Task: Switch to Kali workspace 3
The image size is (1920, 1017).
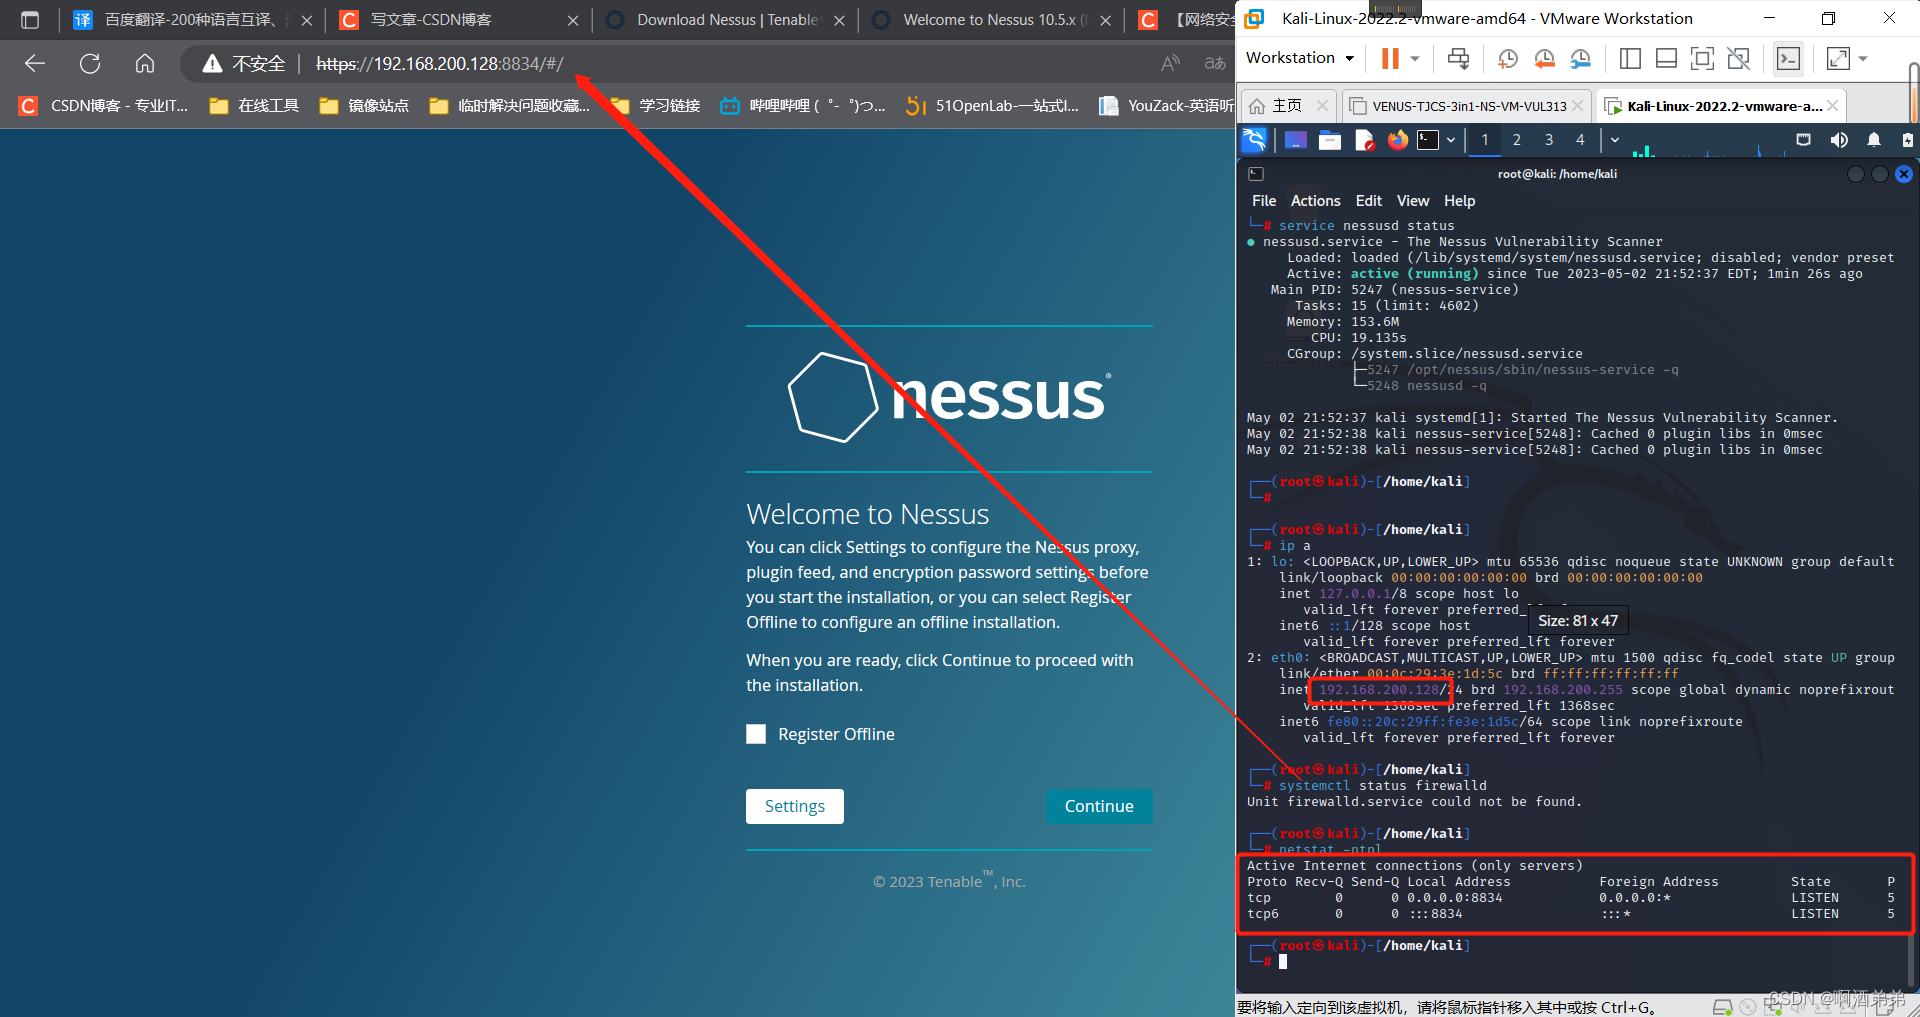Action: tap(1549, 140)
